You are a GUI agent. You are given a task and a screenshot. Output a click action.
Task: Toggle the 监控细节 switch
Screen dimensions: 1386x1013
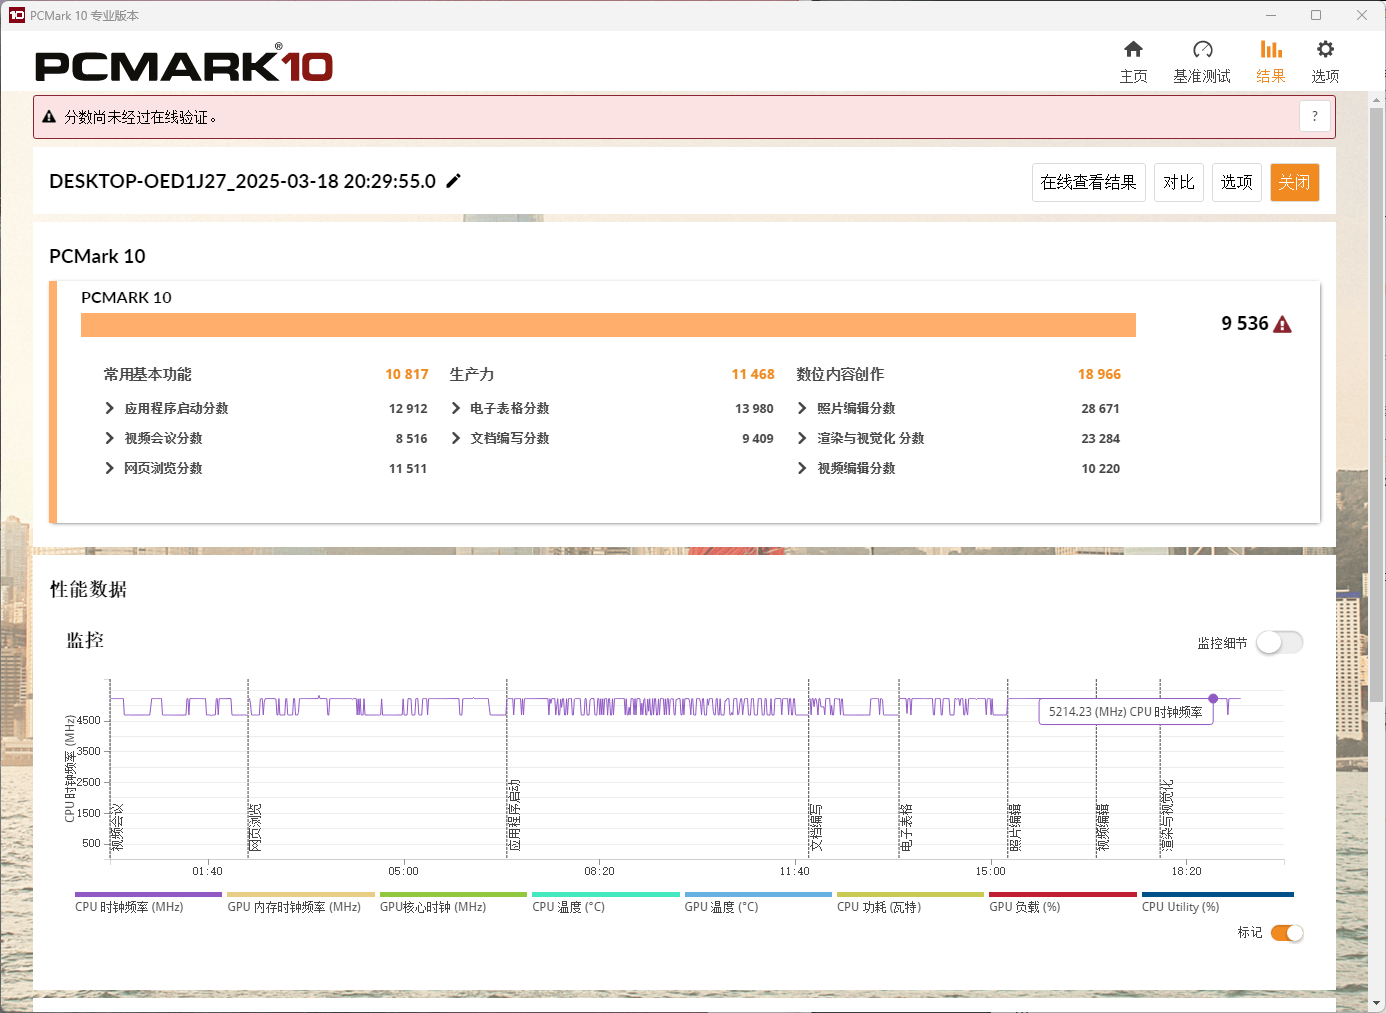[x=1280, y=643]
